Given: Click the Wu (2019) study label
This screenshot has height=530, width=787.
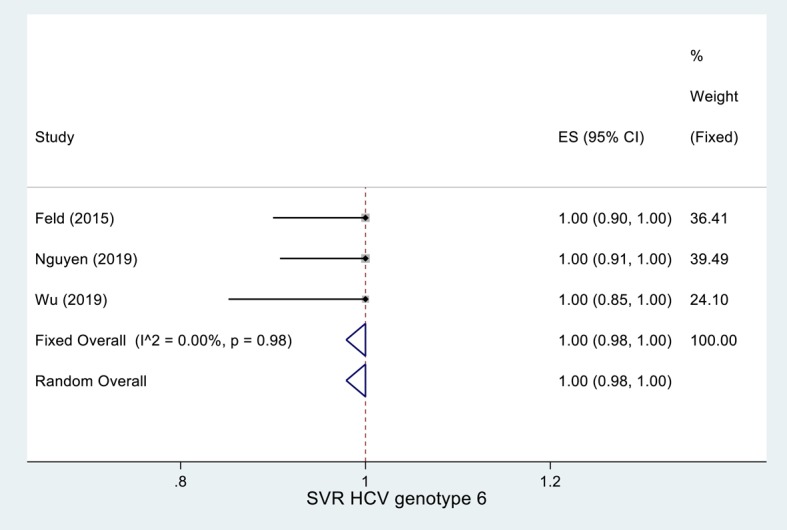Looking at the screenshot, I should coord(71,300).
